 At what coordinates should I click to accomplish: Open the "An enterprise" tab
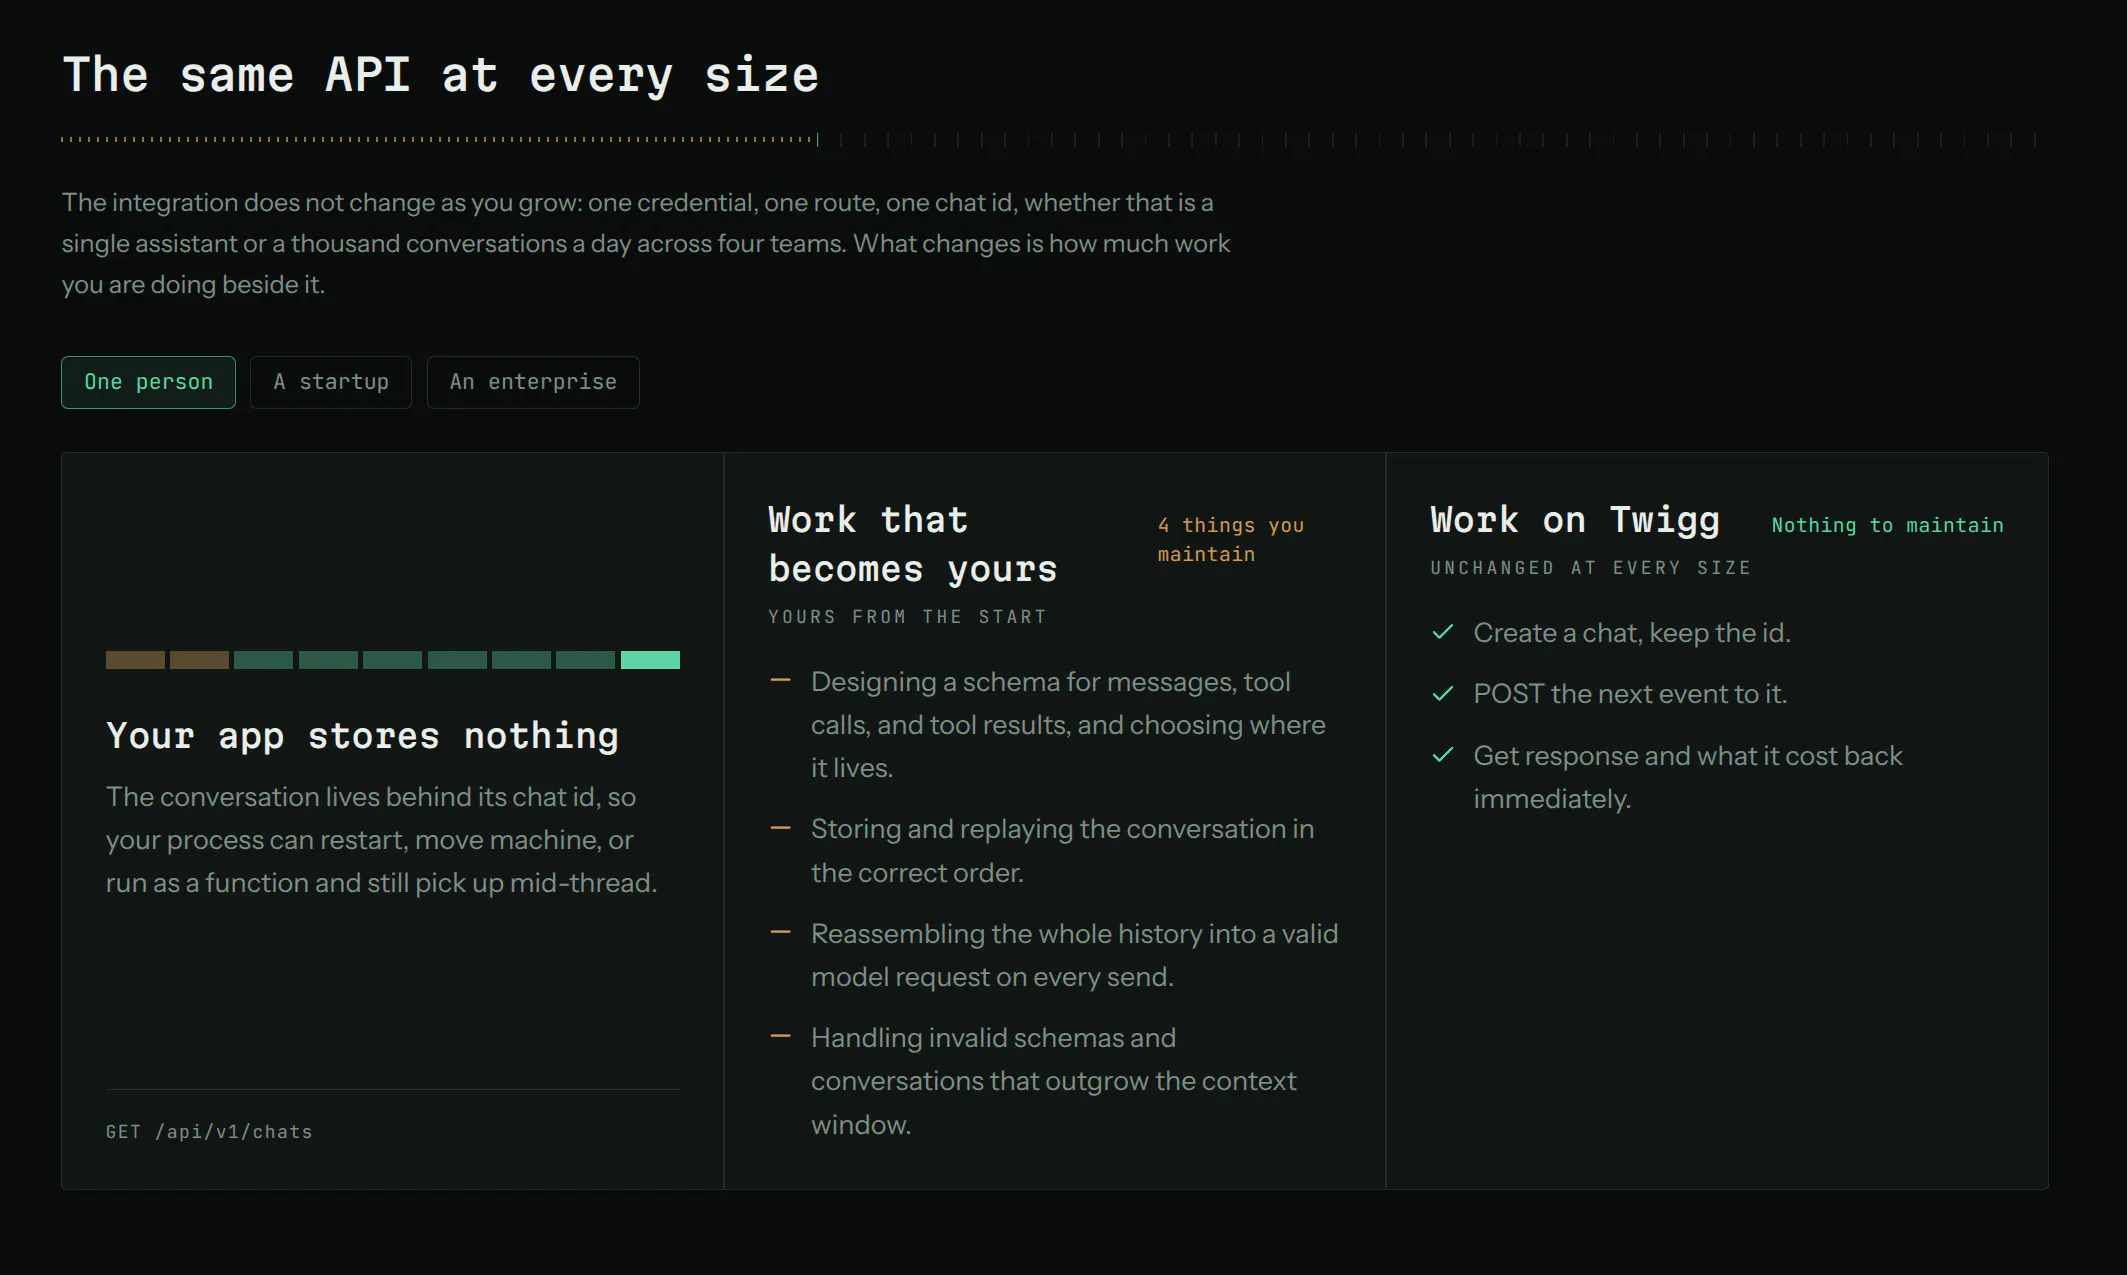point(533,382)
